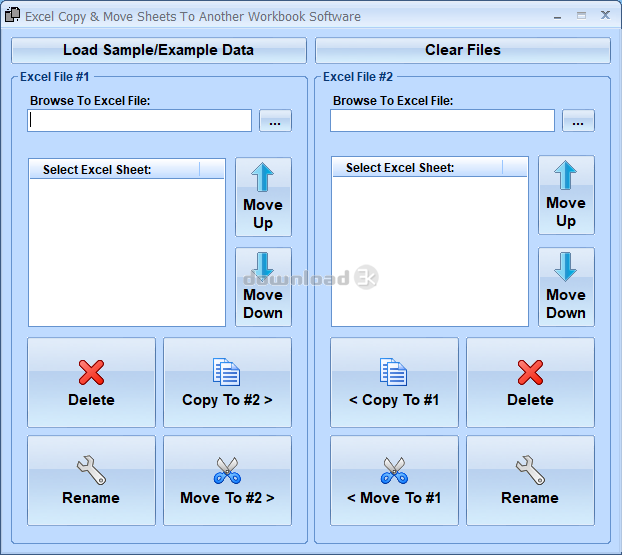Open file browser for Excel File #2
The width and height of the screenshot is (622, 555).
tap(578, 121)
